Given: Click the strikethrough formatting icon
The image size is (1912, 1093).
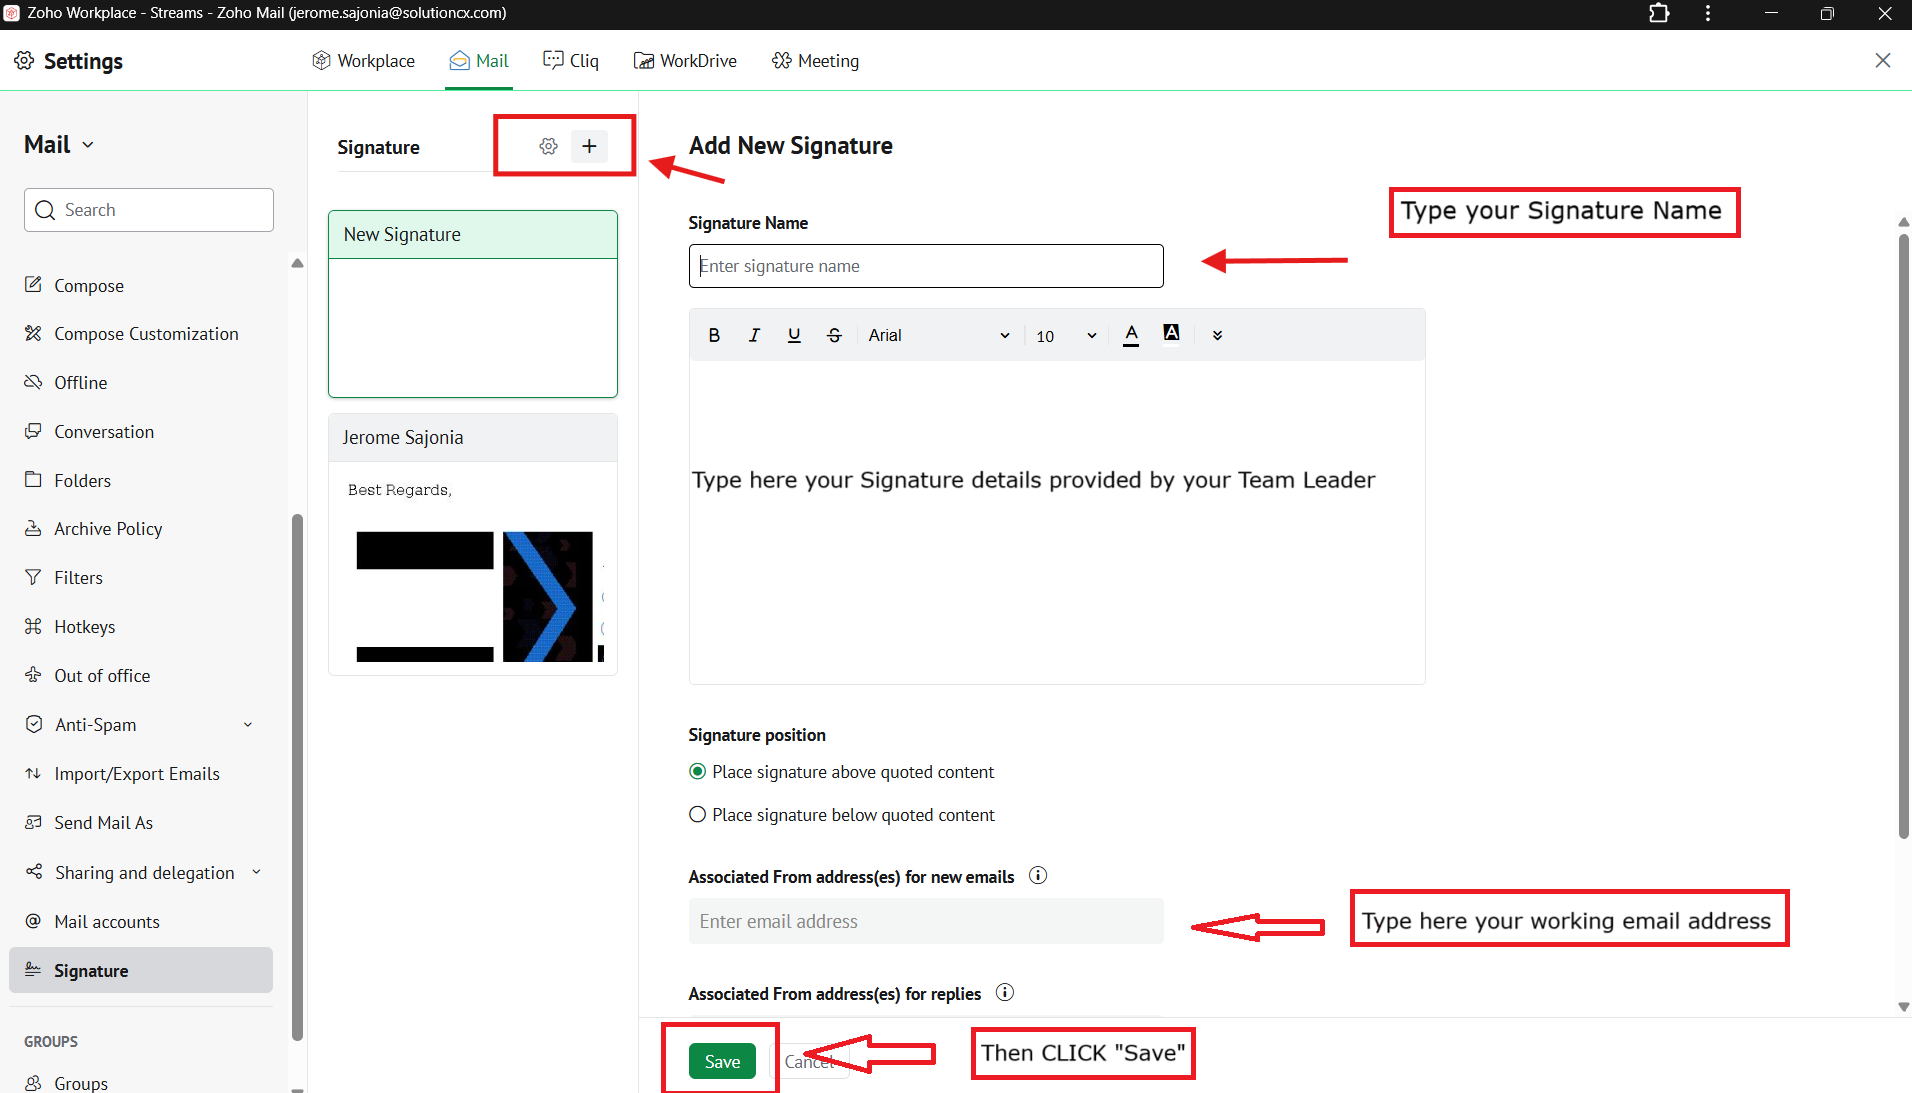Looking at the screenshot, I should [x=834, y=335].
